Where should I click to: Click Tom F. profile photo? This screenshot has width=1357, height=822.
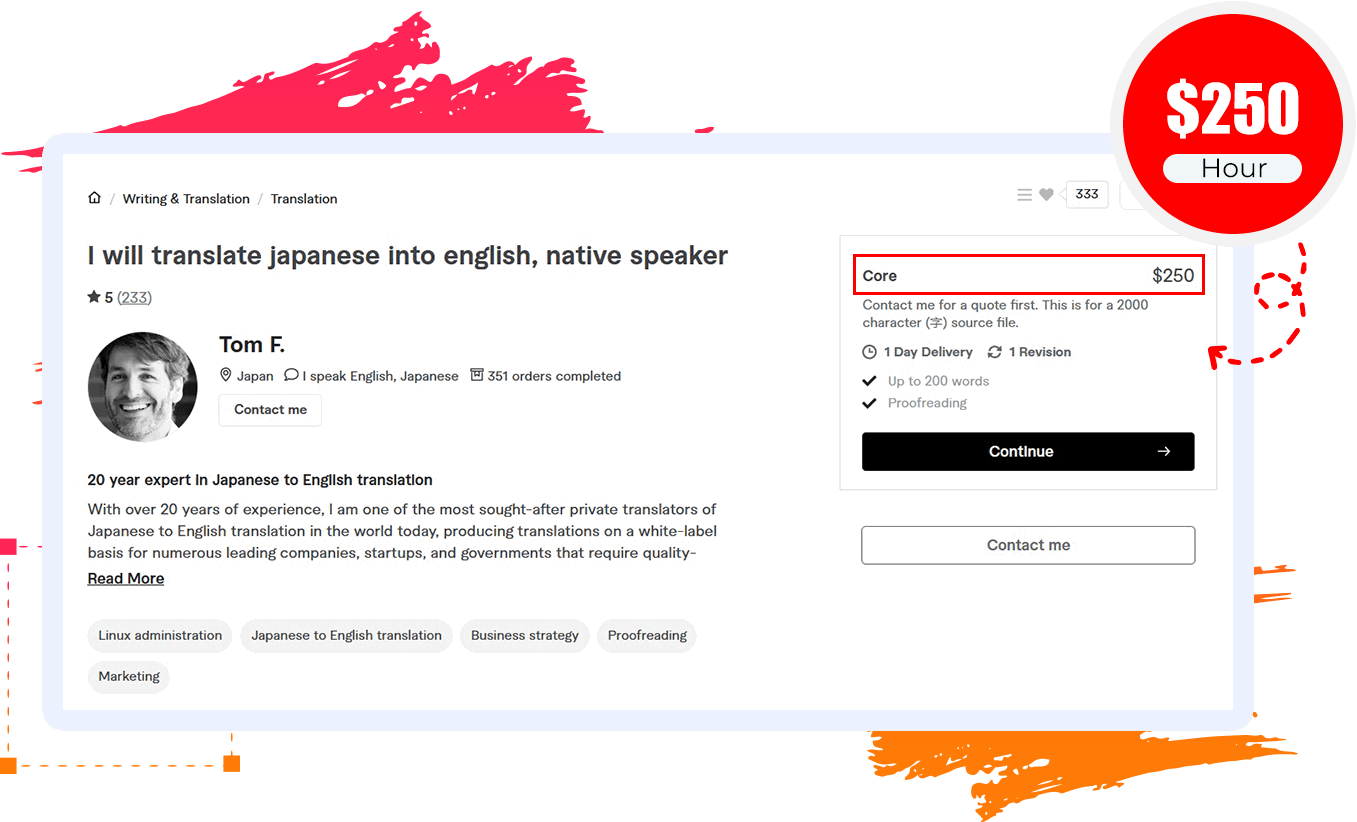(x=143, y=387)
